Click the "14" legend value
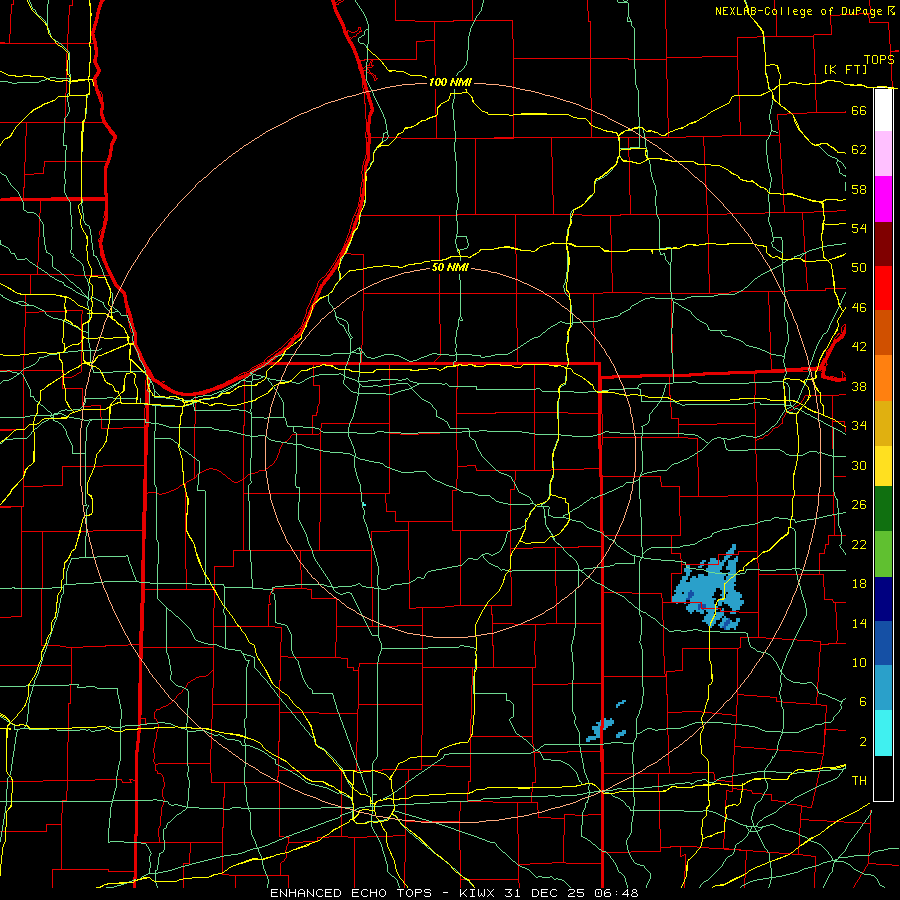The width and height of the screenshot is (900, 900). pyautogui.click(x=859, y=623)
